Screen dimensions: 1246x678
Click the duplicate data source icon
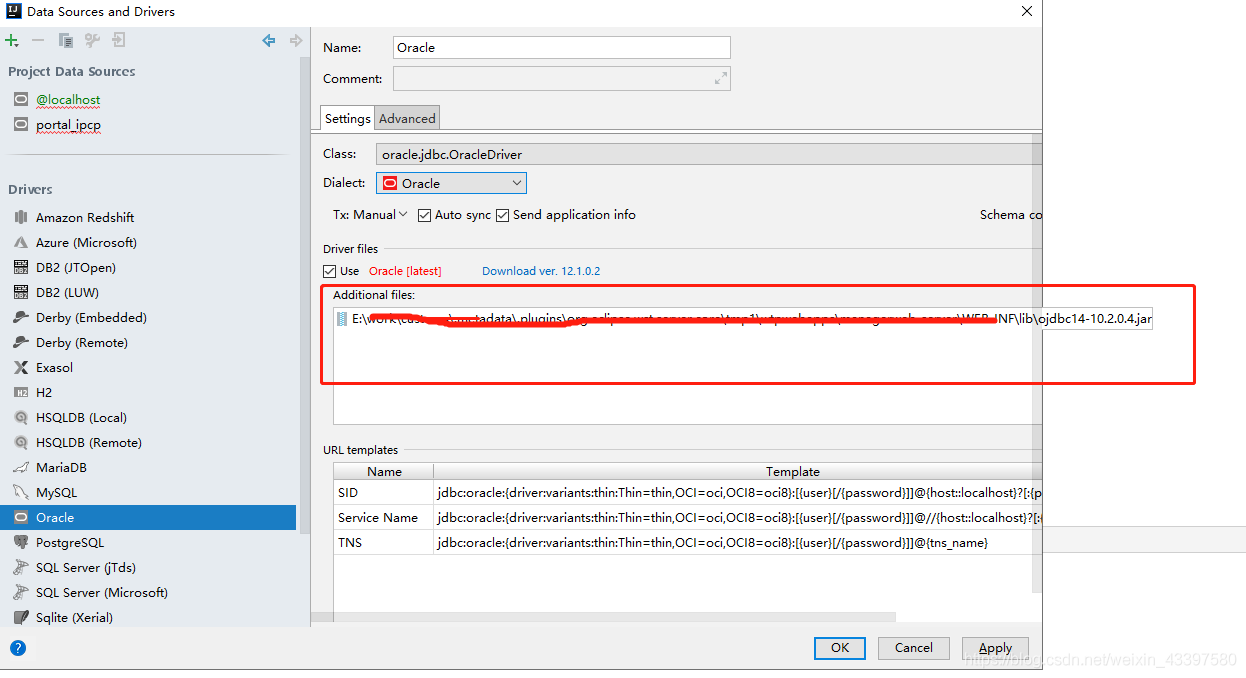pos(65,41)
